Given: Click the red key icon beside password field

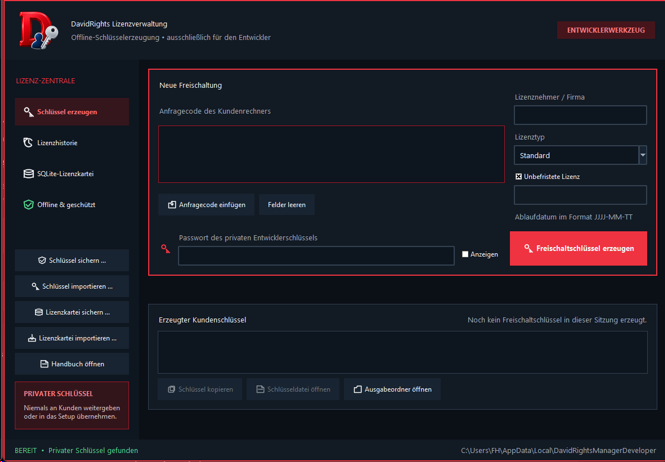Looking at the screenshot, I should coord(165,249).
